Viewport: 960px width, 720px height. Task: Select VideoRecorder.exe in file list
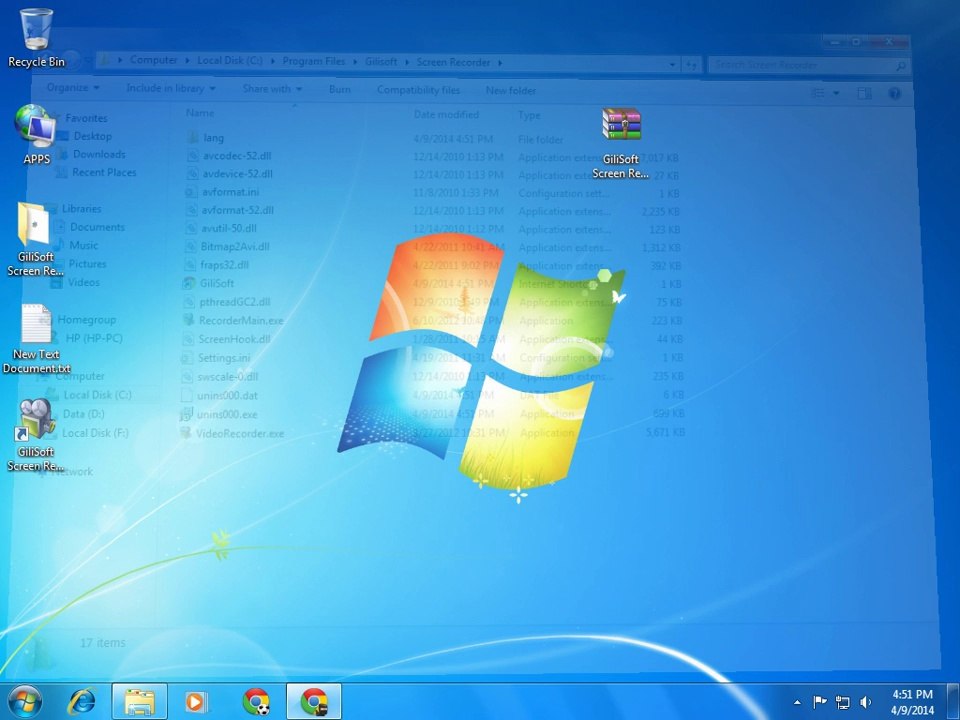coord(239,433)
